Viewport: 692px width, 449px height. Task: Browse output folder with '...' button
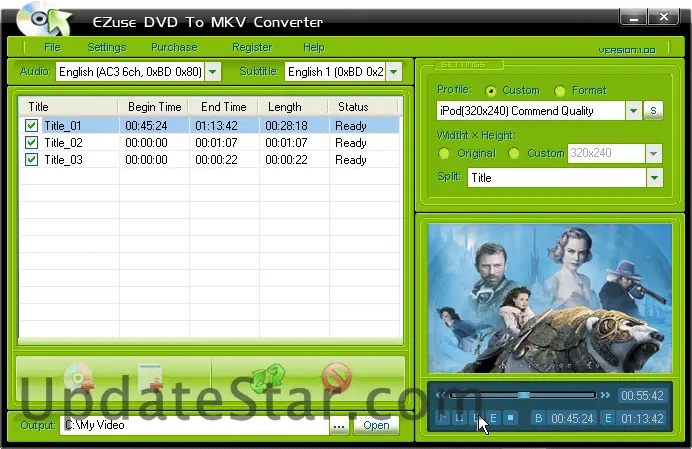click(x=339, y=426)
